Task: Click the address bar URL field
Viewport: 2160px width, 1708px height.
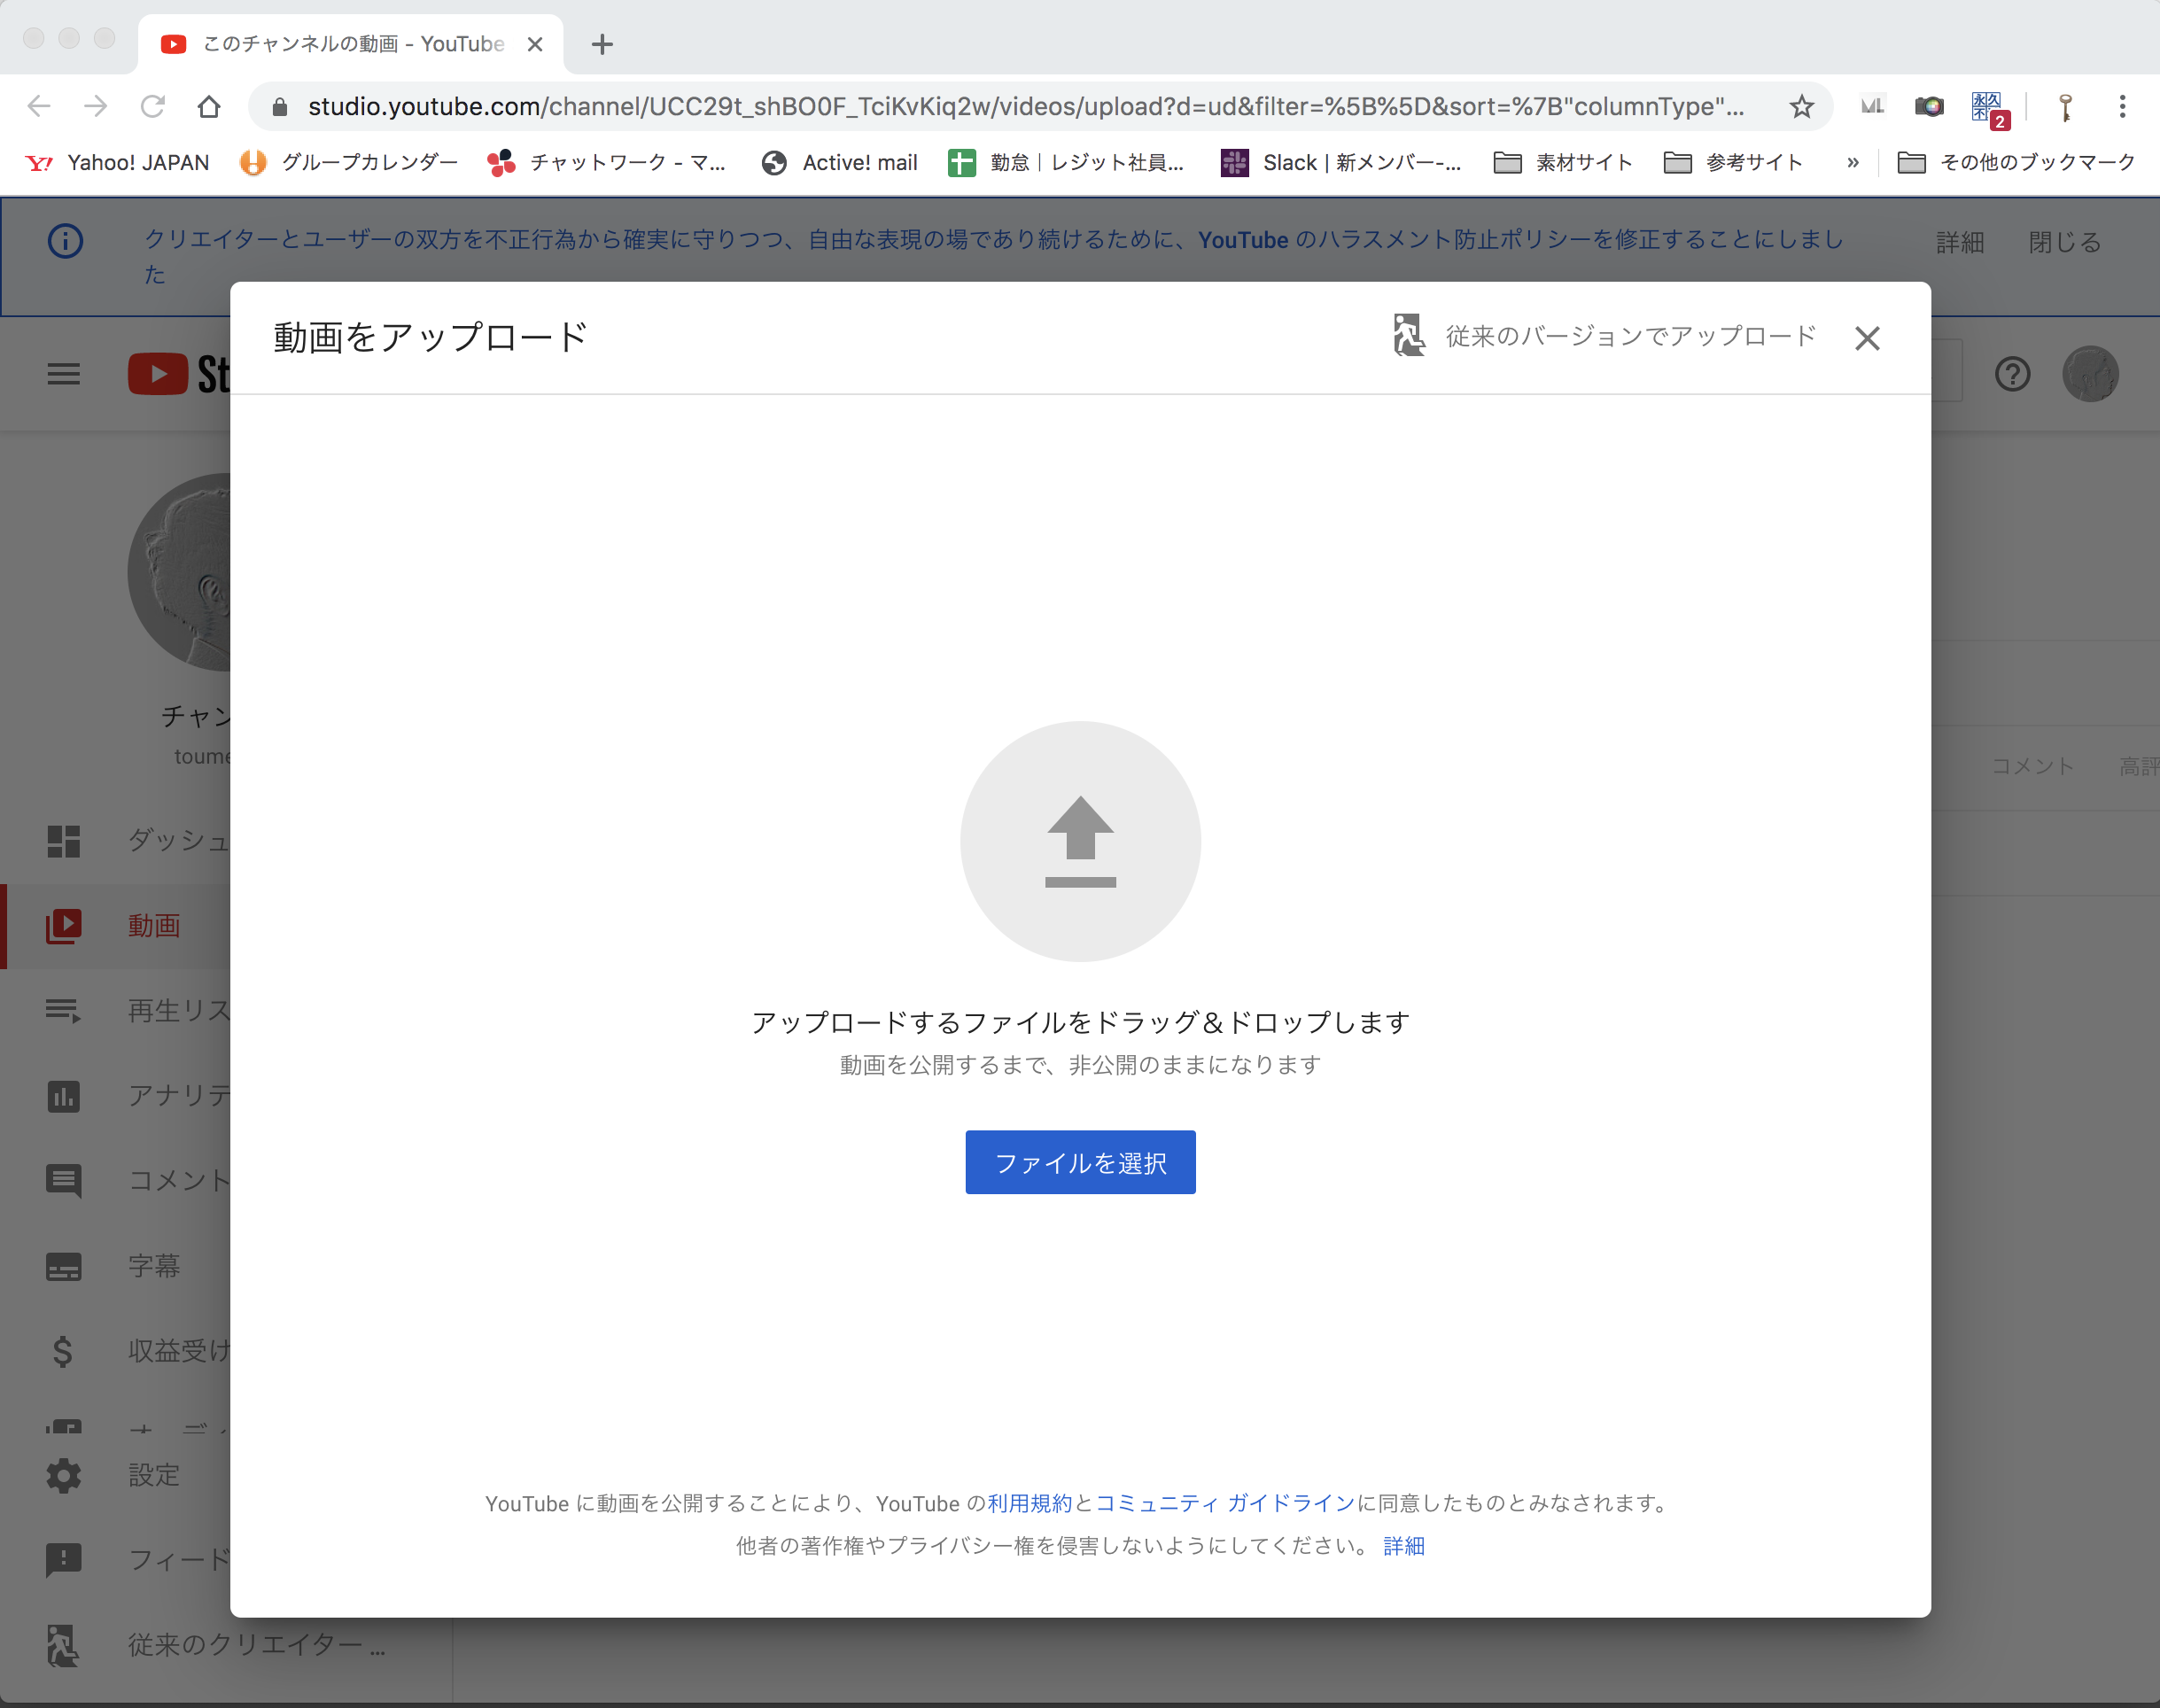Action: (1025, 107)
